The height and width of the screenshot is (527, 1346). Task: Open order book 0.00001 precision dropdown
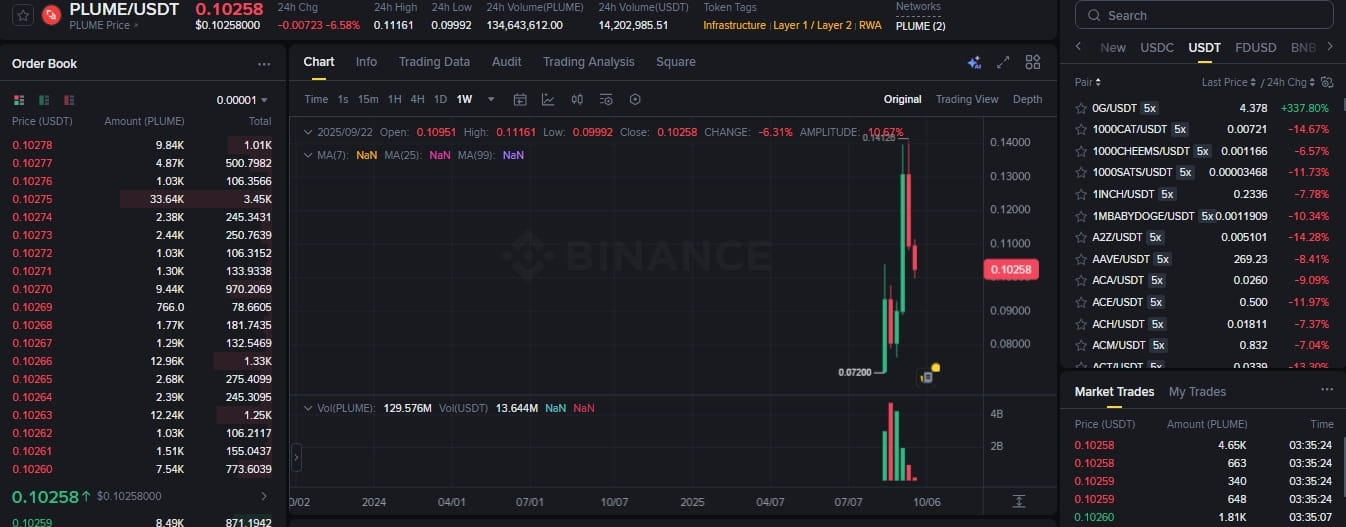click(x=242, y=100)
